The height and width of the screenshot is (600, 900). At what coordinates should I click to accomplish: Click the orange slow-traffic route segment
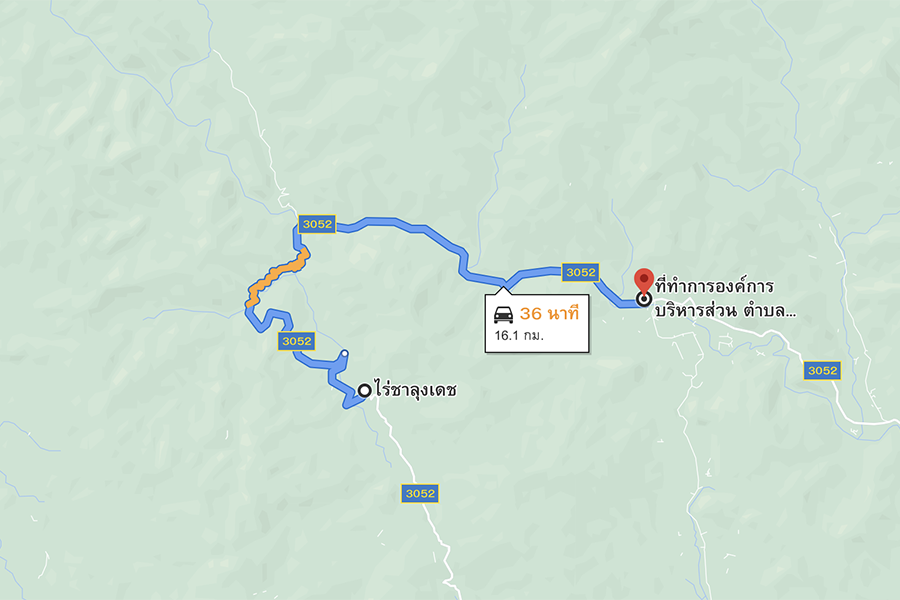[x=278, y=274]
